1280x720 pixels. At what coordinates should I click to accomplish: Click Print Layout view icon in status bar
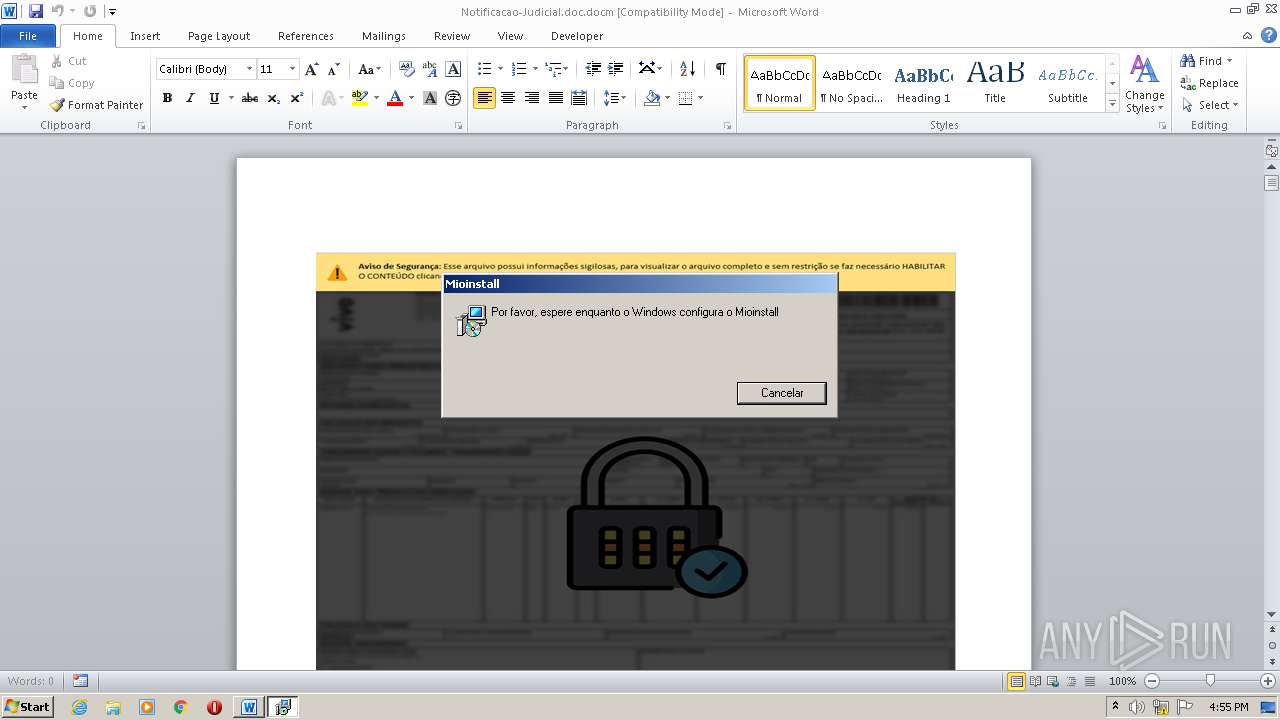(x=1016, y=681)
